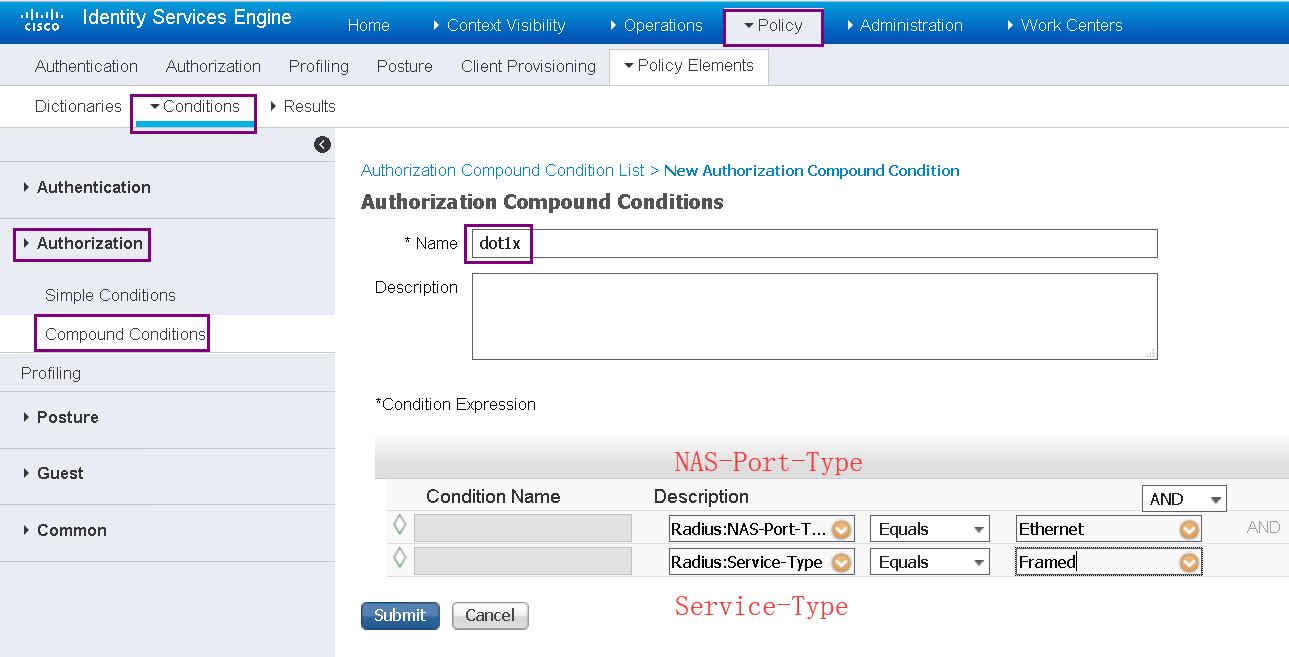Open the Equals dropdown for Service-Type

[x=929, y=561]
